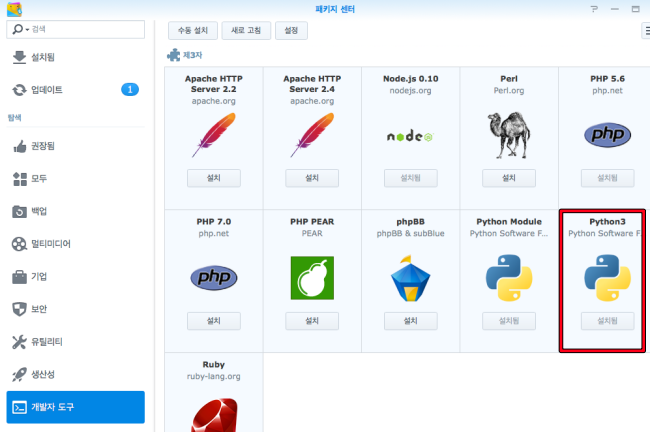This screenshot has height=432, width=650.
Task: Click the Installed download icon in sidebar
Action: pyautogui.click(x=19, y=57)
